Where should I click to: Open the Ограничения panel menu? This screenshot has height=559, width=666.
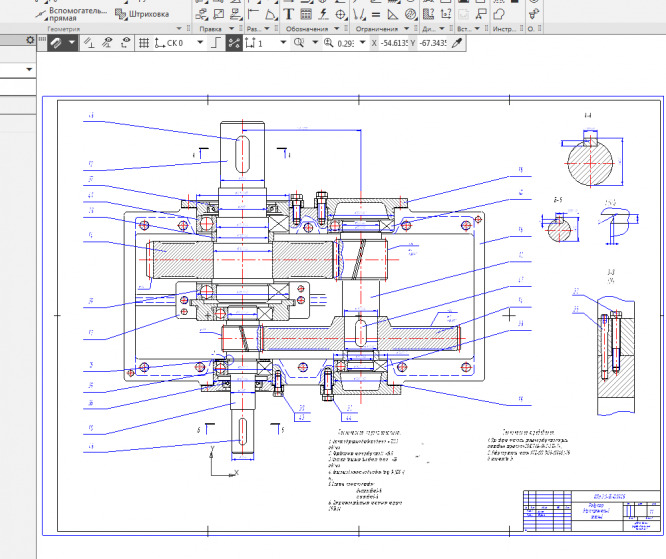[404, 30]
